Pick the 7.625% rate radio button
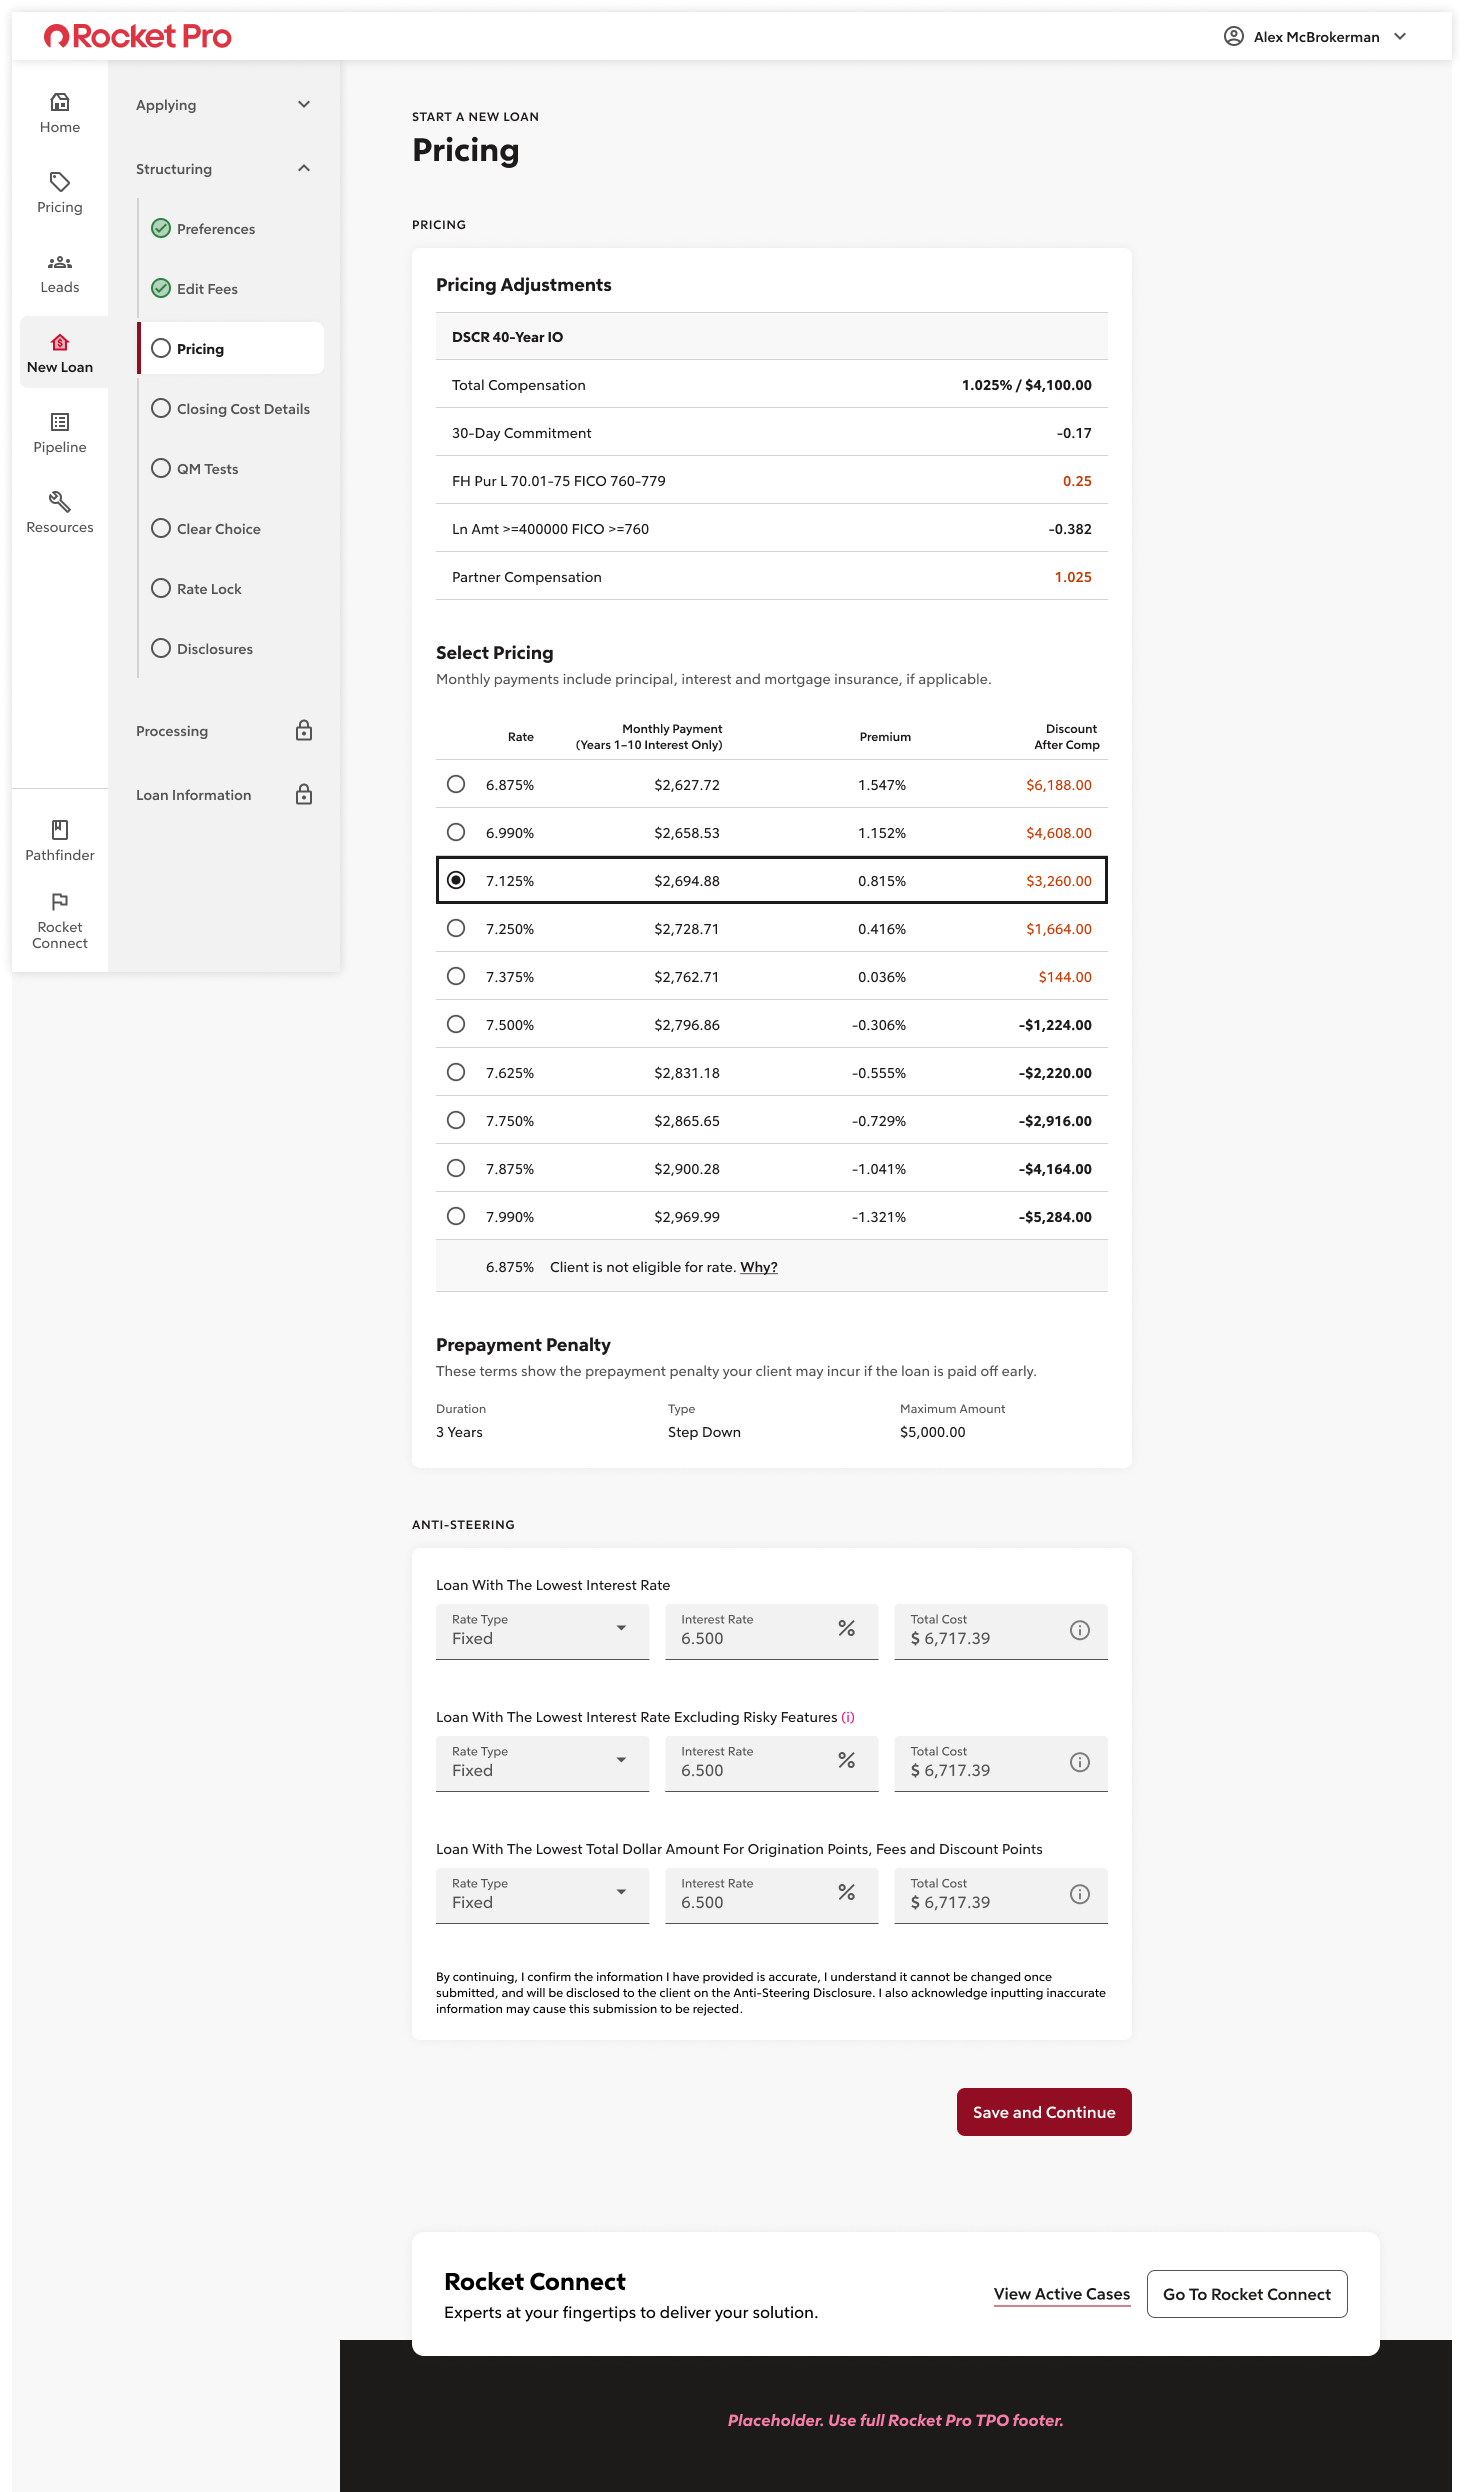Viewport: 1464px width, 2492px height. [x=456, y=1073]
